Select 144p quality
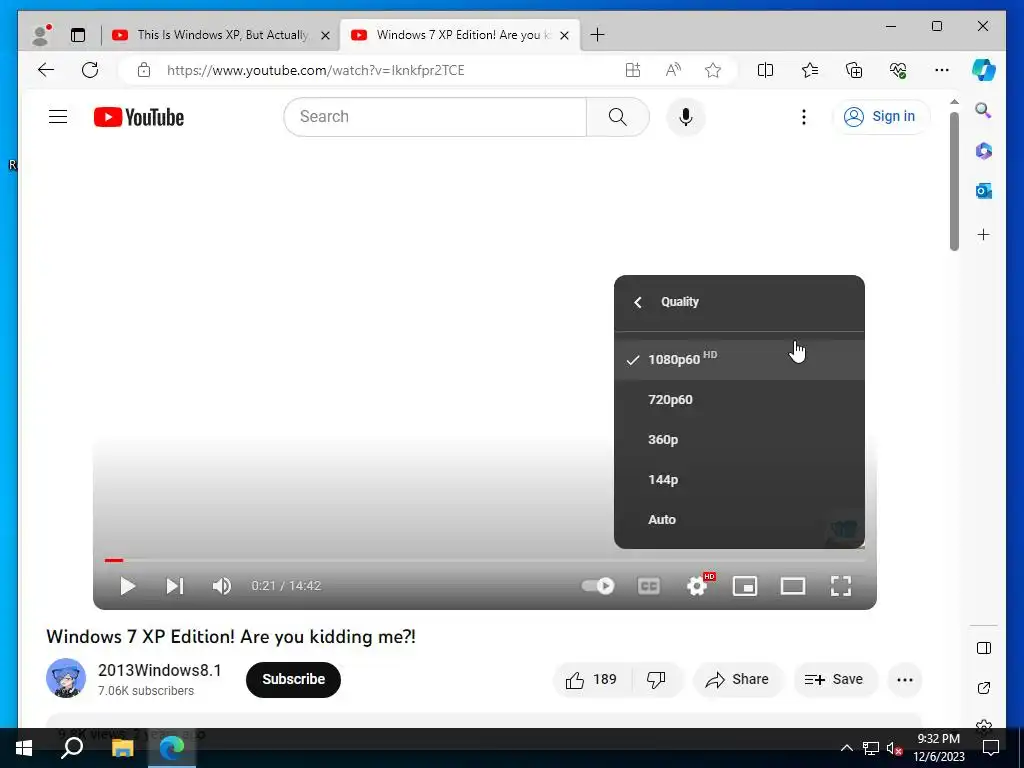The width and height of the screenshot is (1024, 768). 739,479
